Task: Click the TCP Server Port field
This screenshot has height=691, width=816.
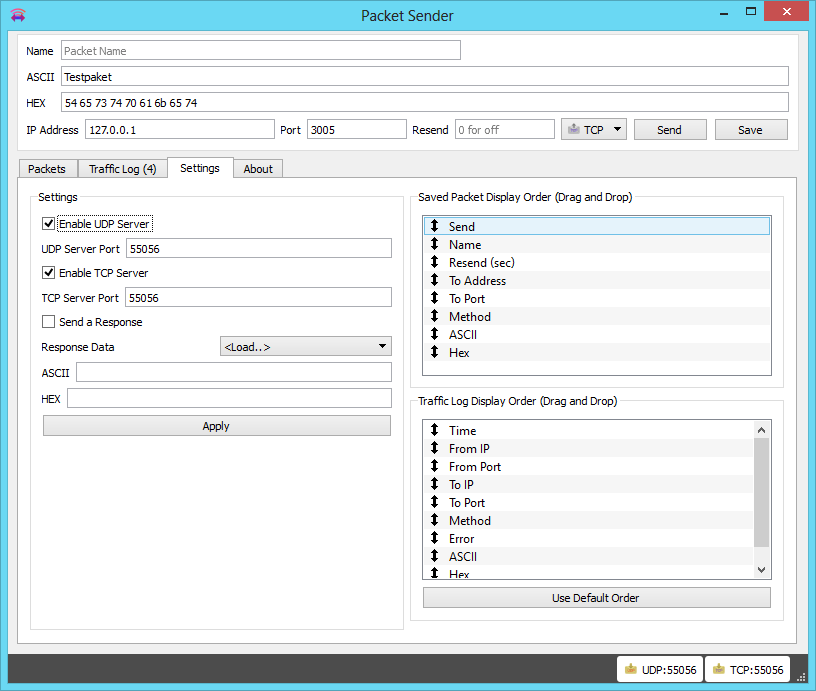Action: point(258,297)
